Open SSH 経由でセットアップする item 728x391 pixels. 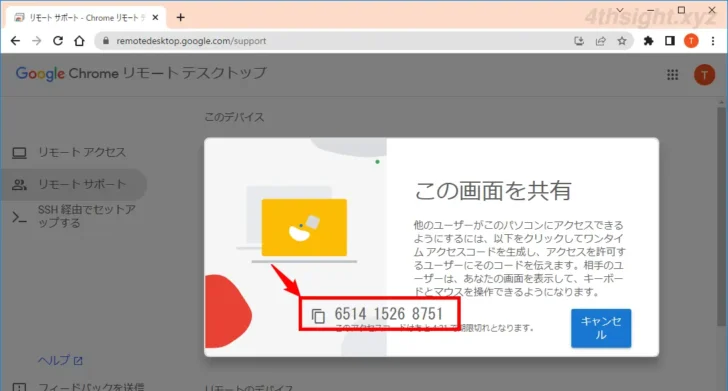click(87, 216)
